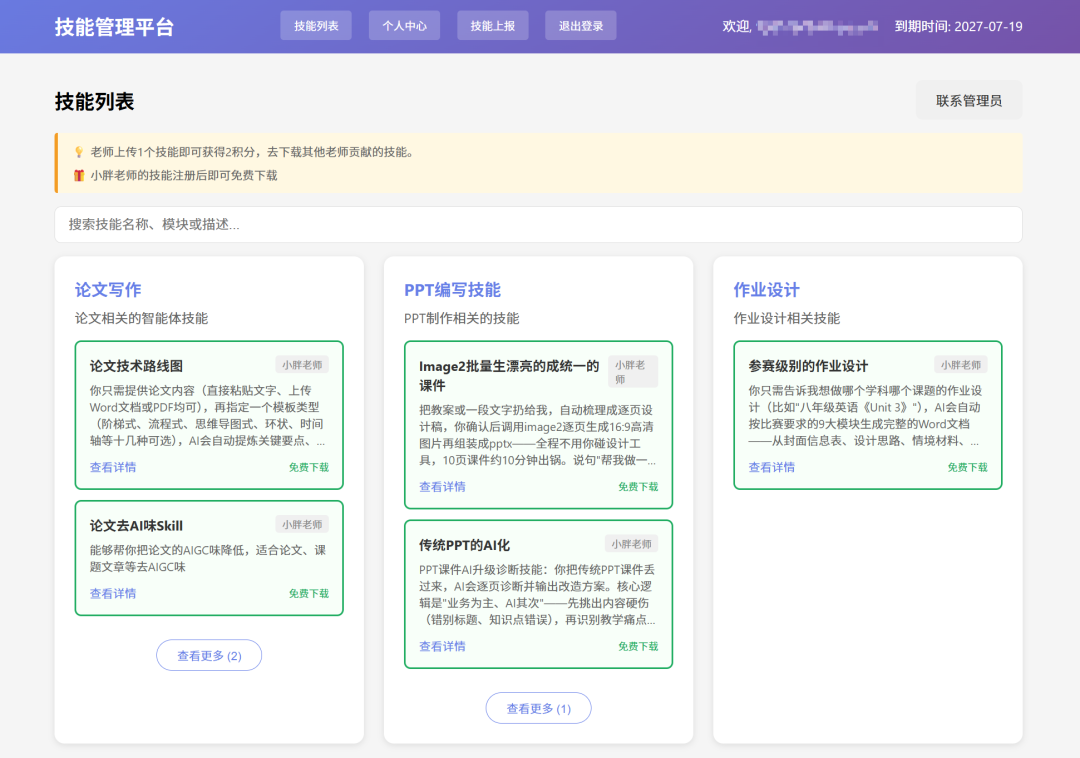Click the PPT制作相关的技能 subtitle
1080x758 pixels.
coord(461,318)
